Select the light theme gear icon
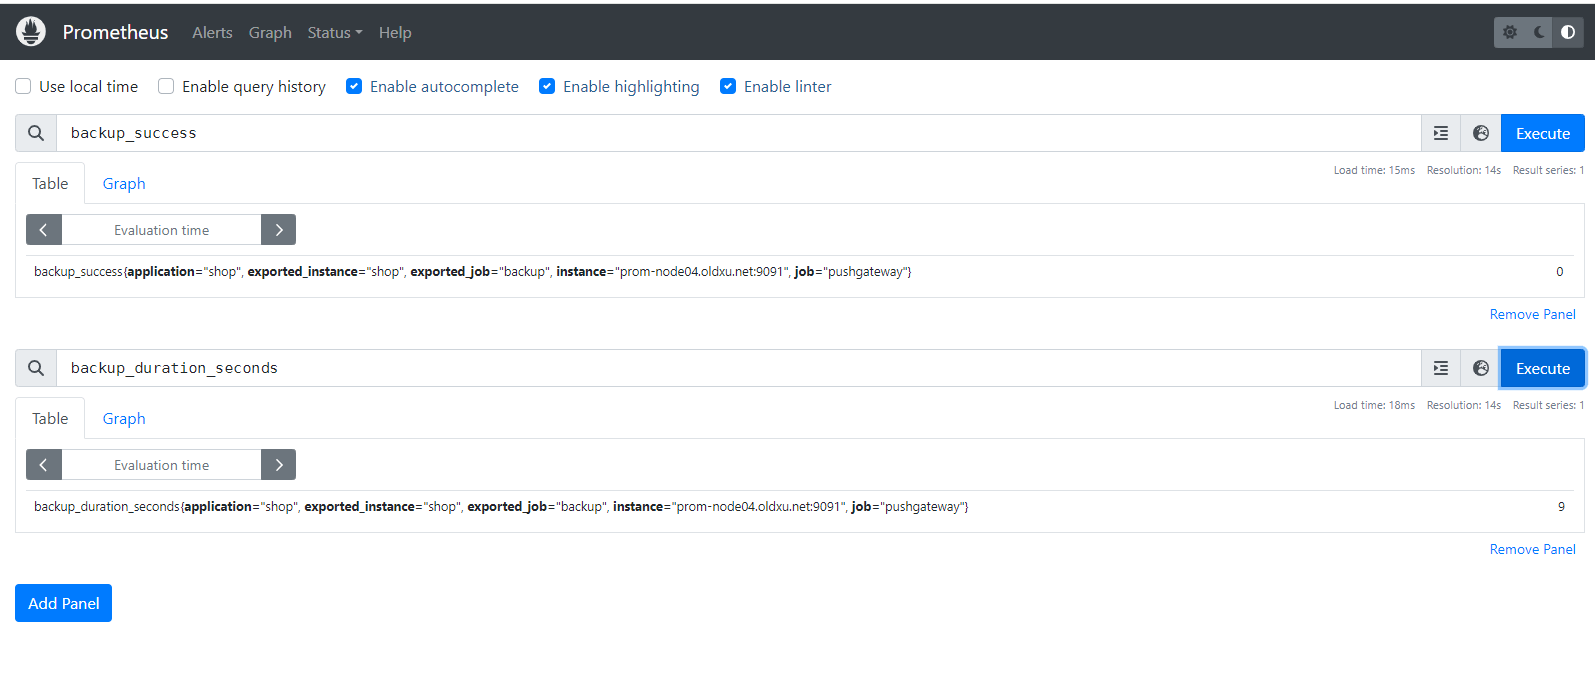Image resolution: width=1595 pixels, height=693 pixels. point(1510,32)
